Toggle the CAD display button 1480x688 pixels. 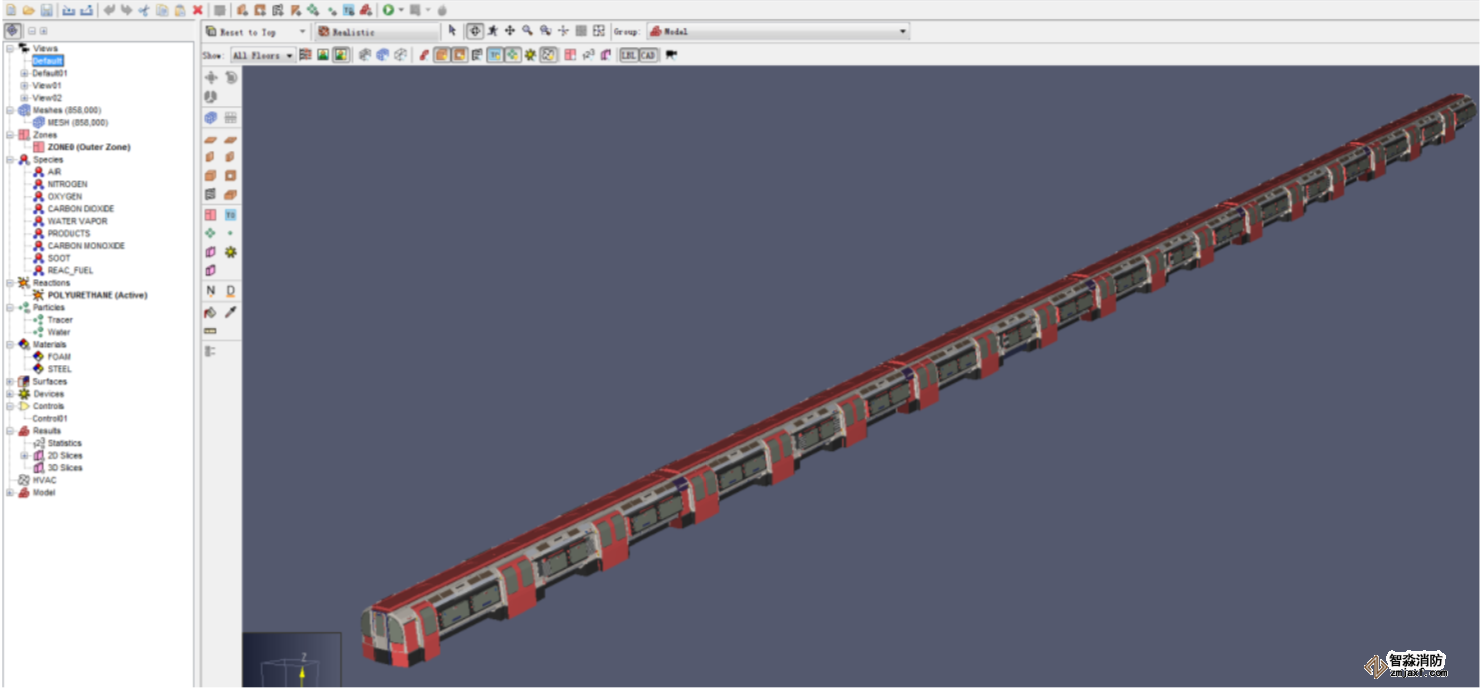pos(648,55)
